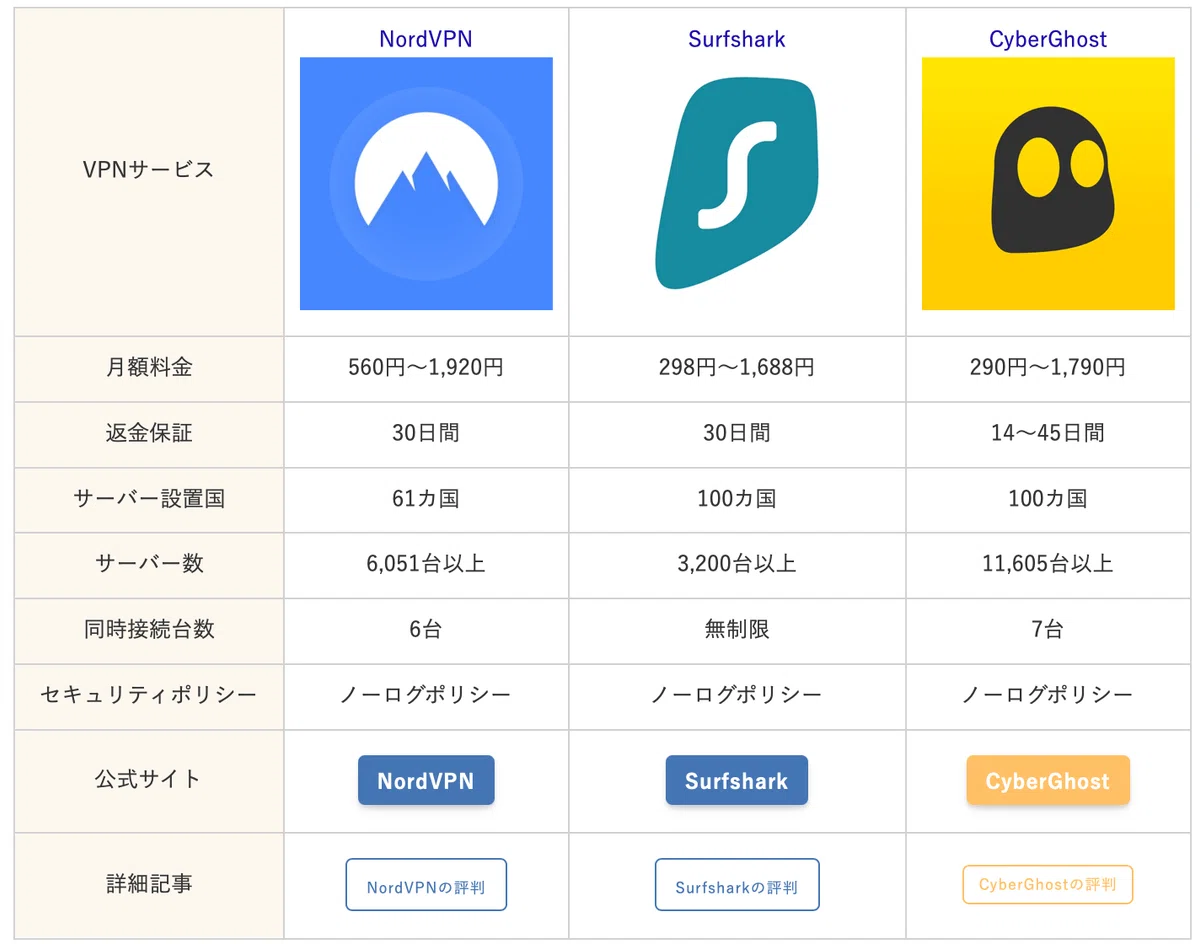1200x944 pixels.
Task: Select the 月額料金 row header
Action: pyautogui.click(x=149, y=369)
